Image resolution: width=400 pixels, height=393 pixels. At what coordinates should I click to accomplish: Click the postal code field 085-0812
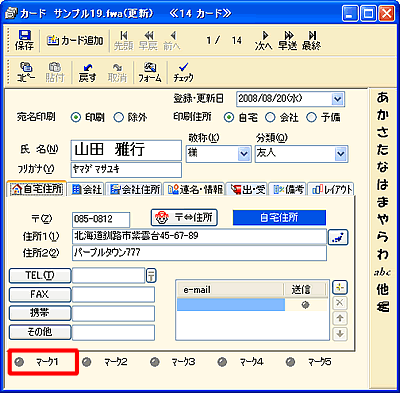(101, 220)
